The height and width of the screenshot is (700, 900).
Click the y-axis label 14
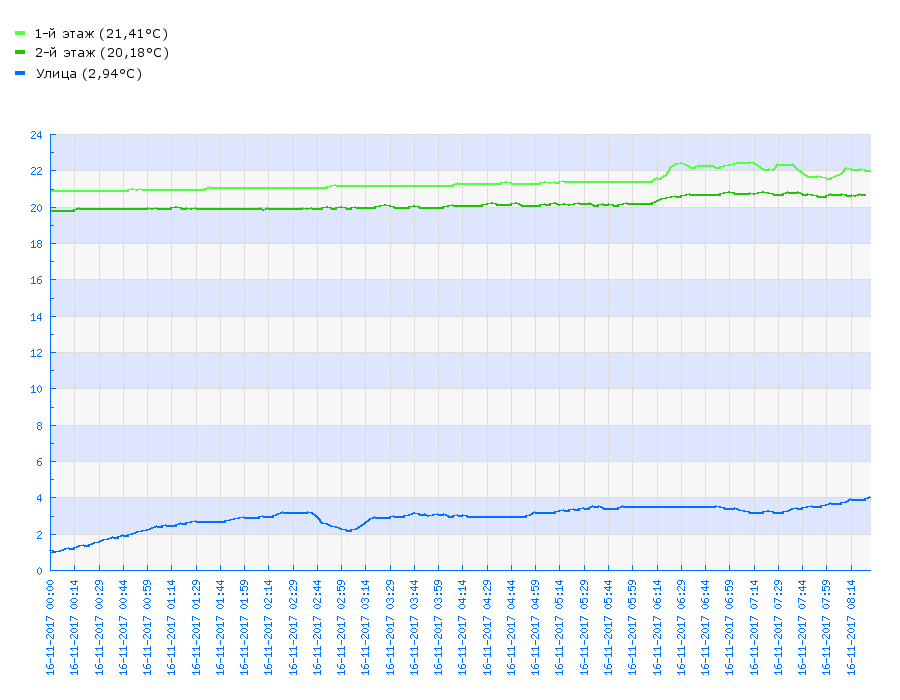pos(36,317)
